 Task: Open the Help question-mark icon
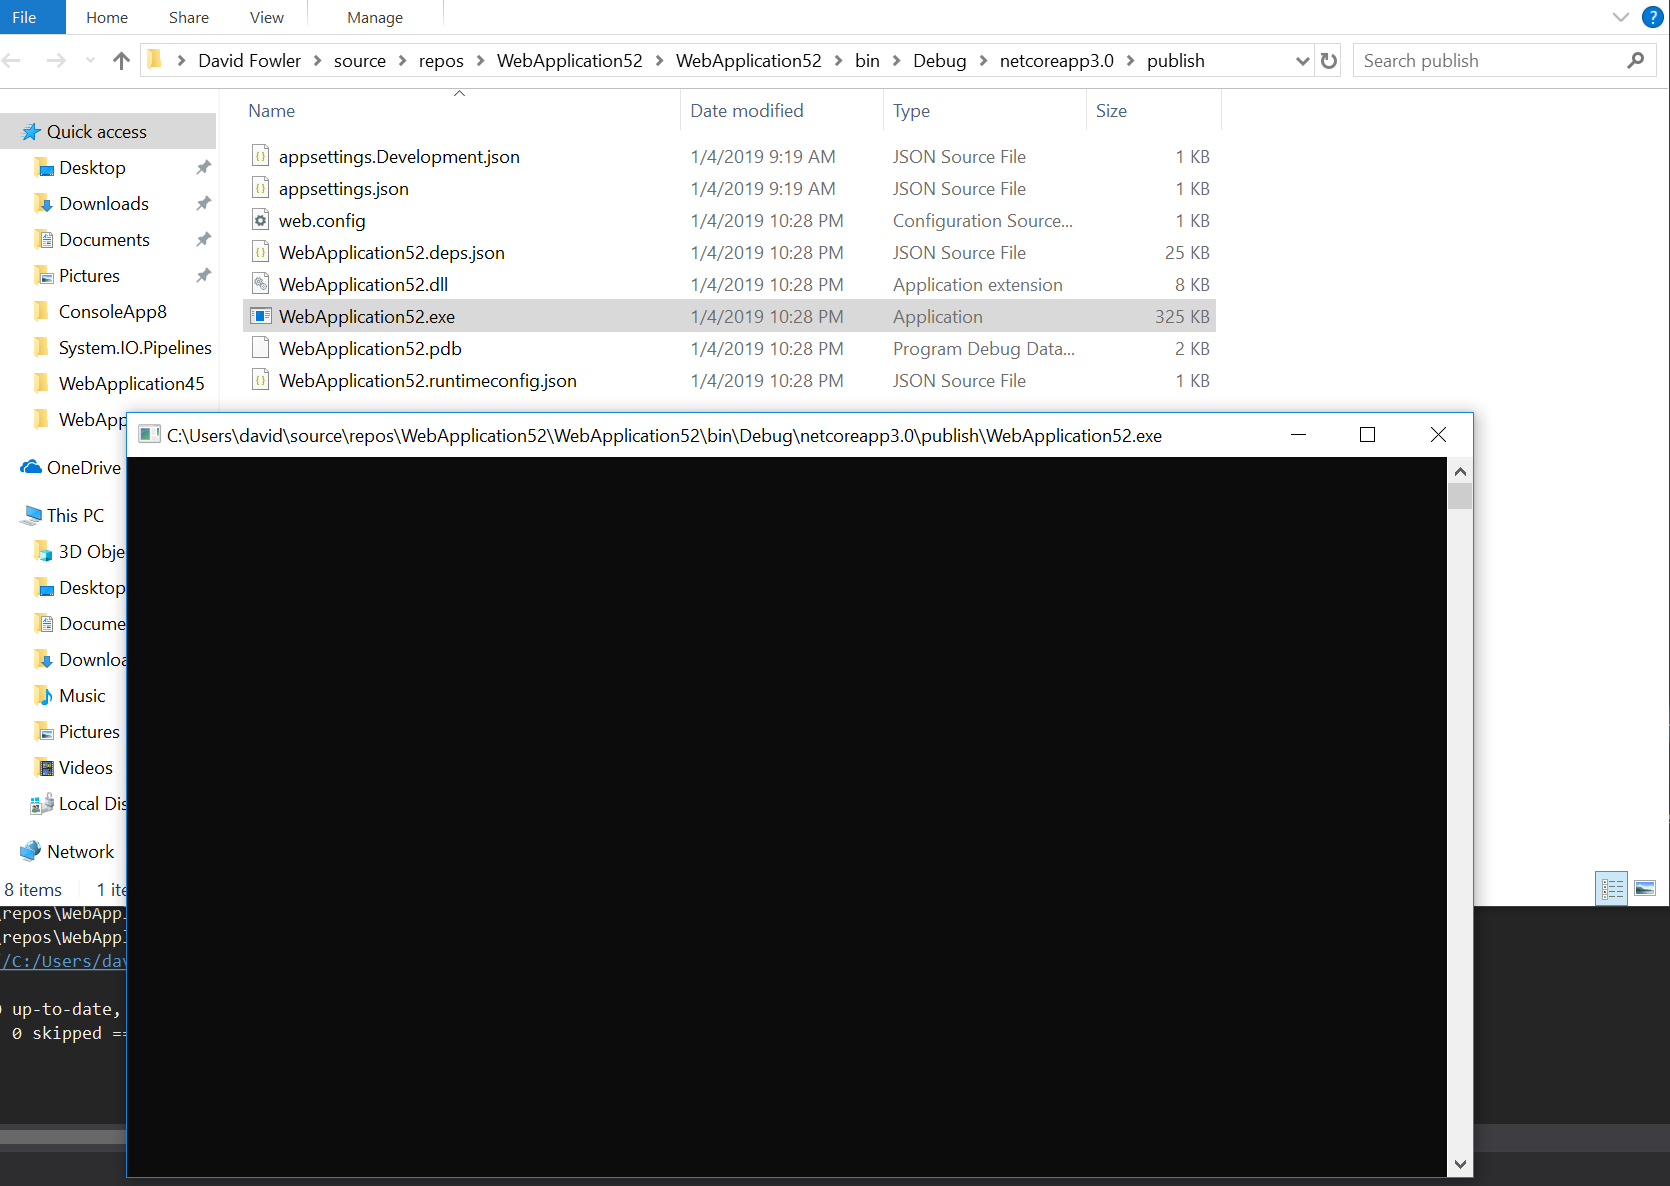[1652, 16]
